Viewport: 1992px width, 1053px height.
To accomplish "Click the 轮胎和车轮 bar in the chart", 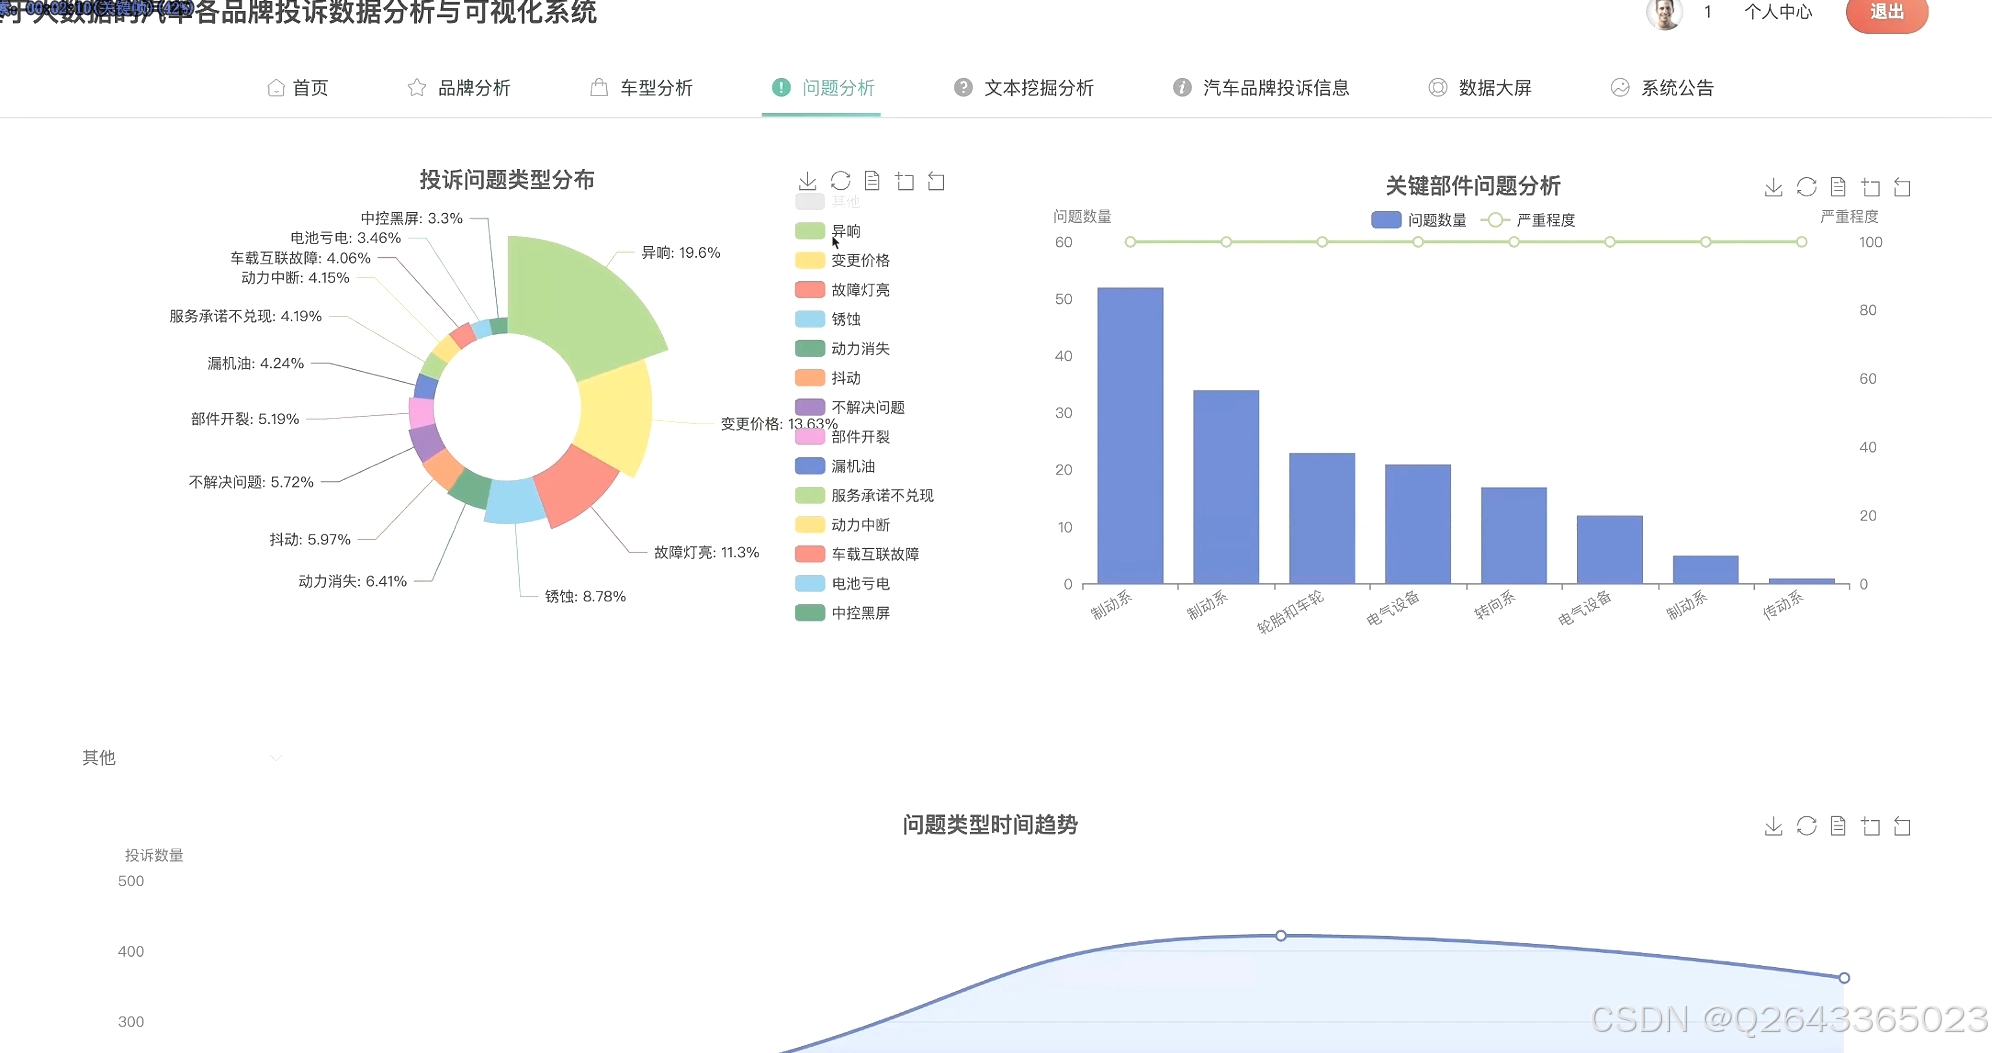I will (x=1322, y=518).
